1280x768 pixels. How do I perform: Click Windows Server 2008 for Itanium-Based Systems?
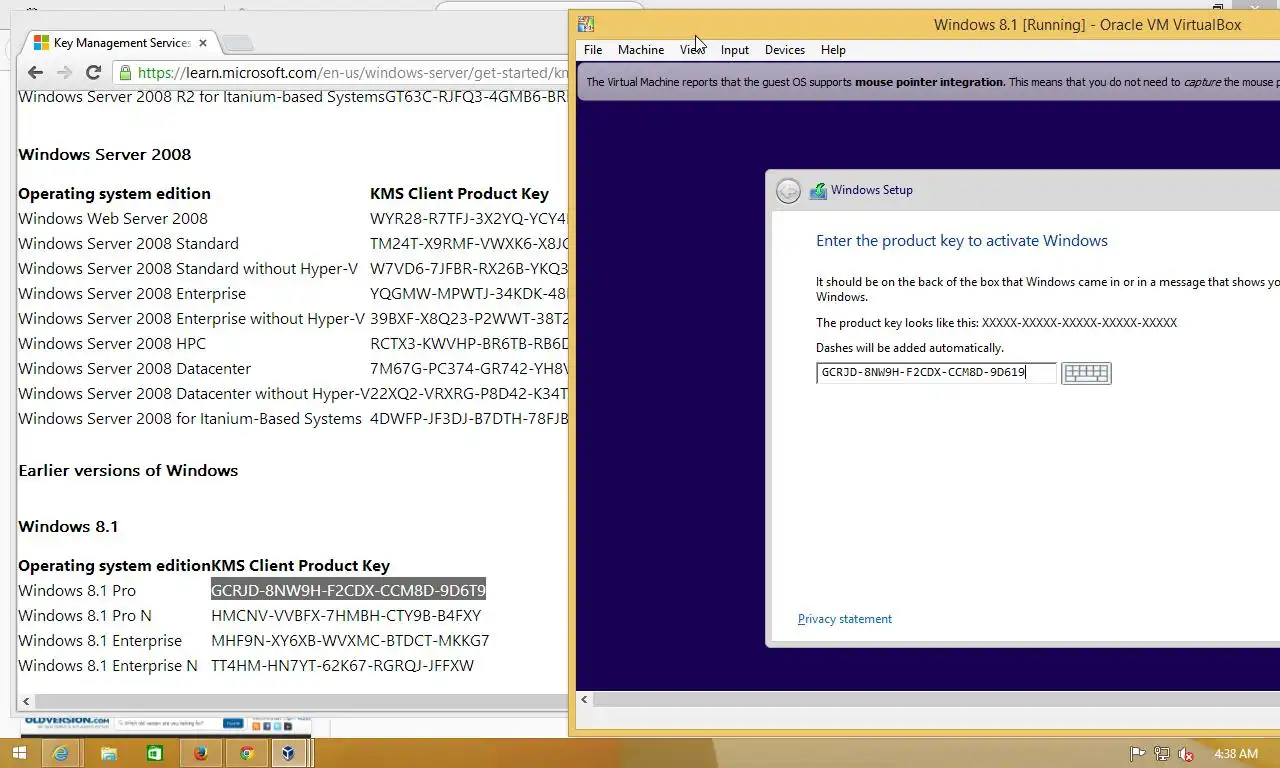coord(190,418)
